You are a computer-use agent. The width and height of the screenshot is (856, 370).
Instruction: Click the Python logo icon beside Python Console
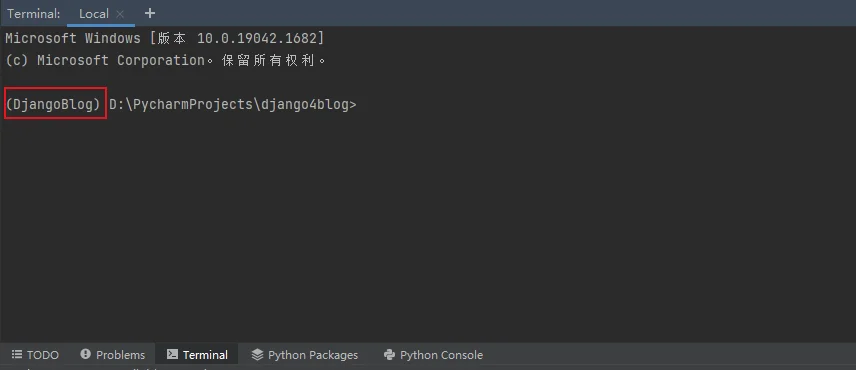click(x=389, y=355)
